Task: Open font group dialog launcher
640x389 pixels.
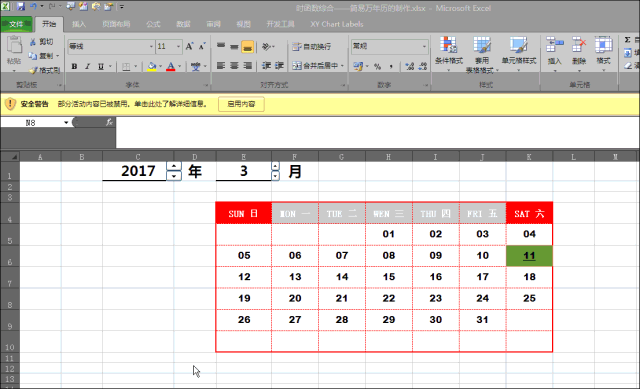Action: 206,85
